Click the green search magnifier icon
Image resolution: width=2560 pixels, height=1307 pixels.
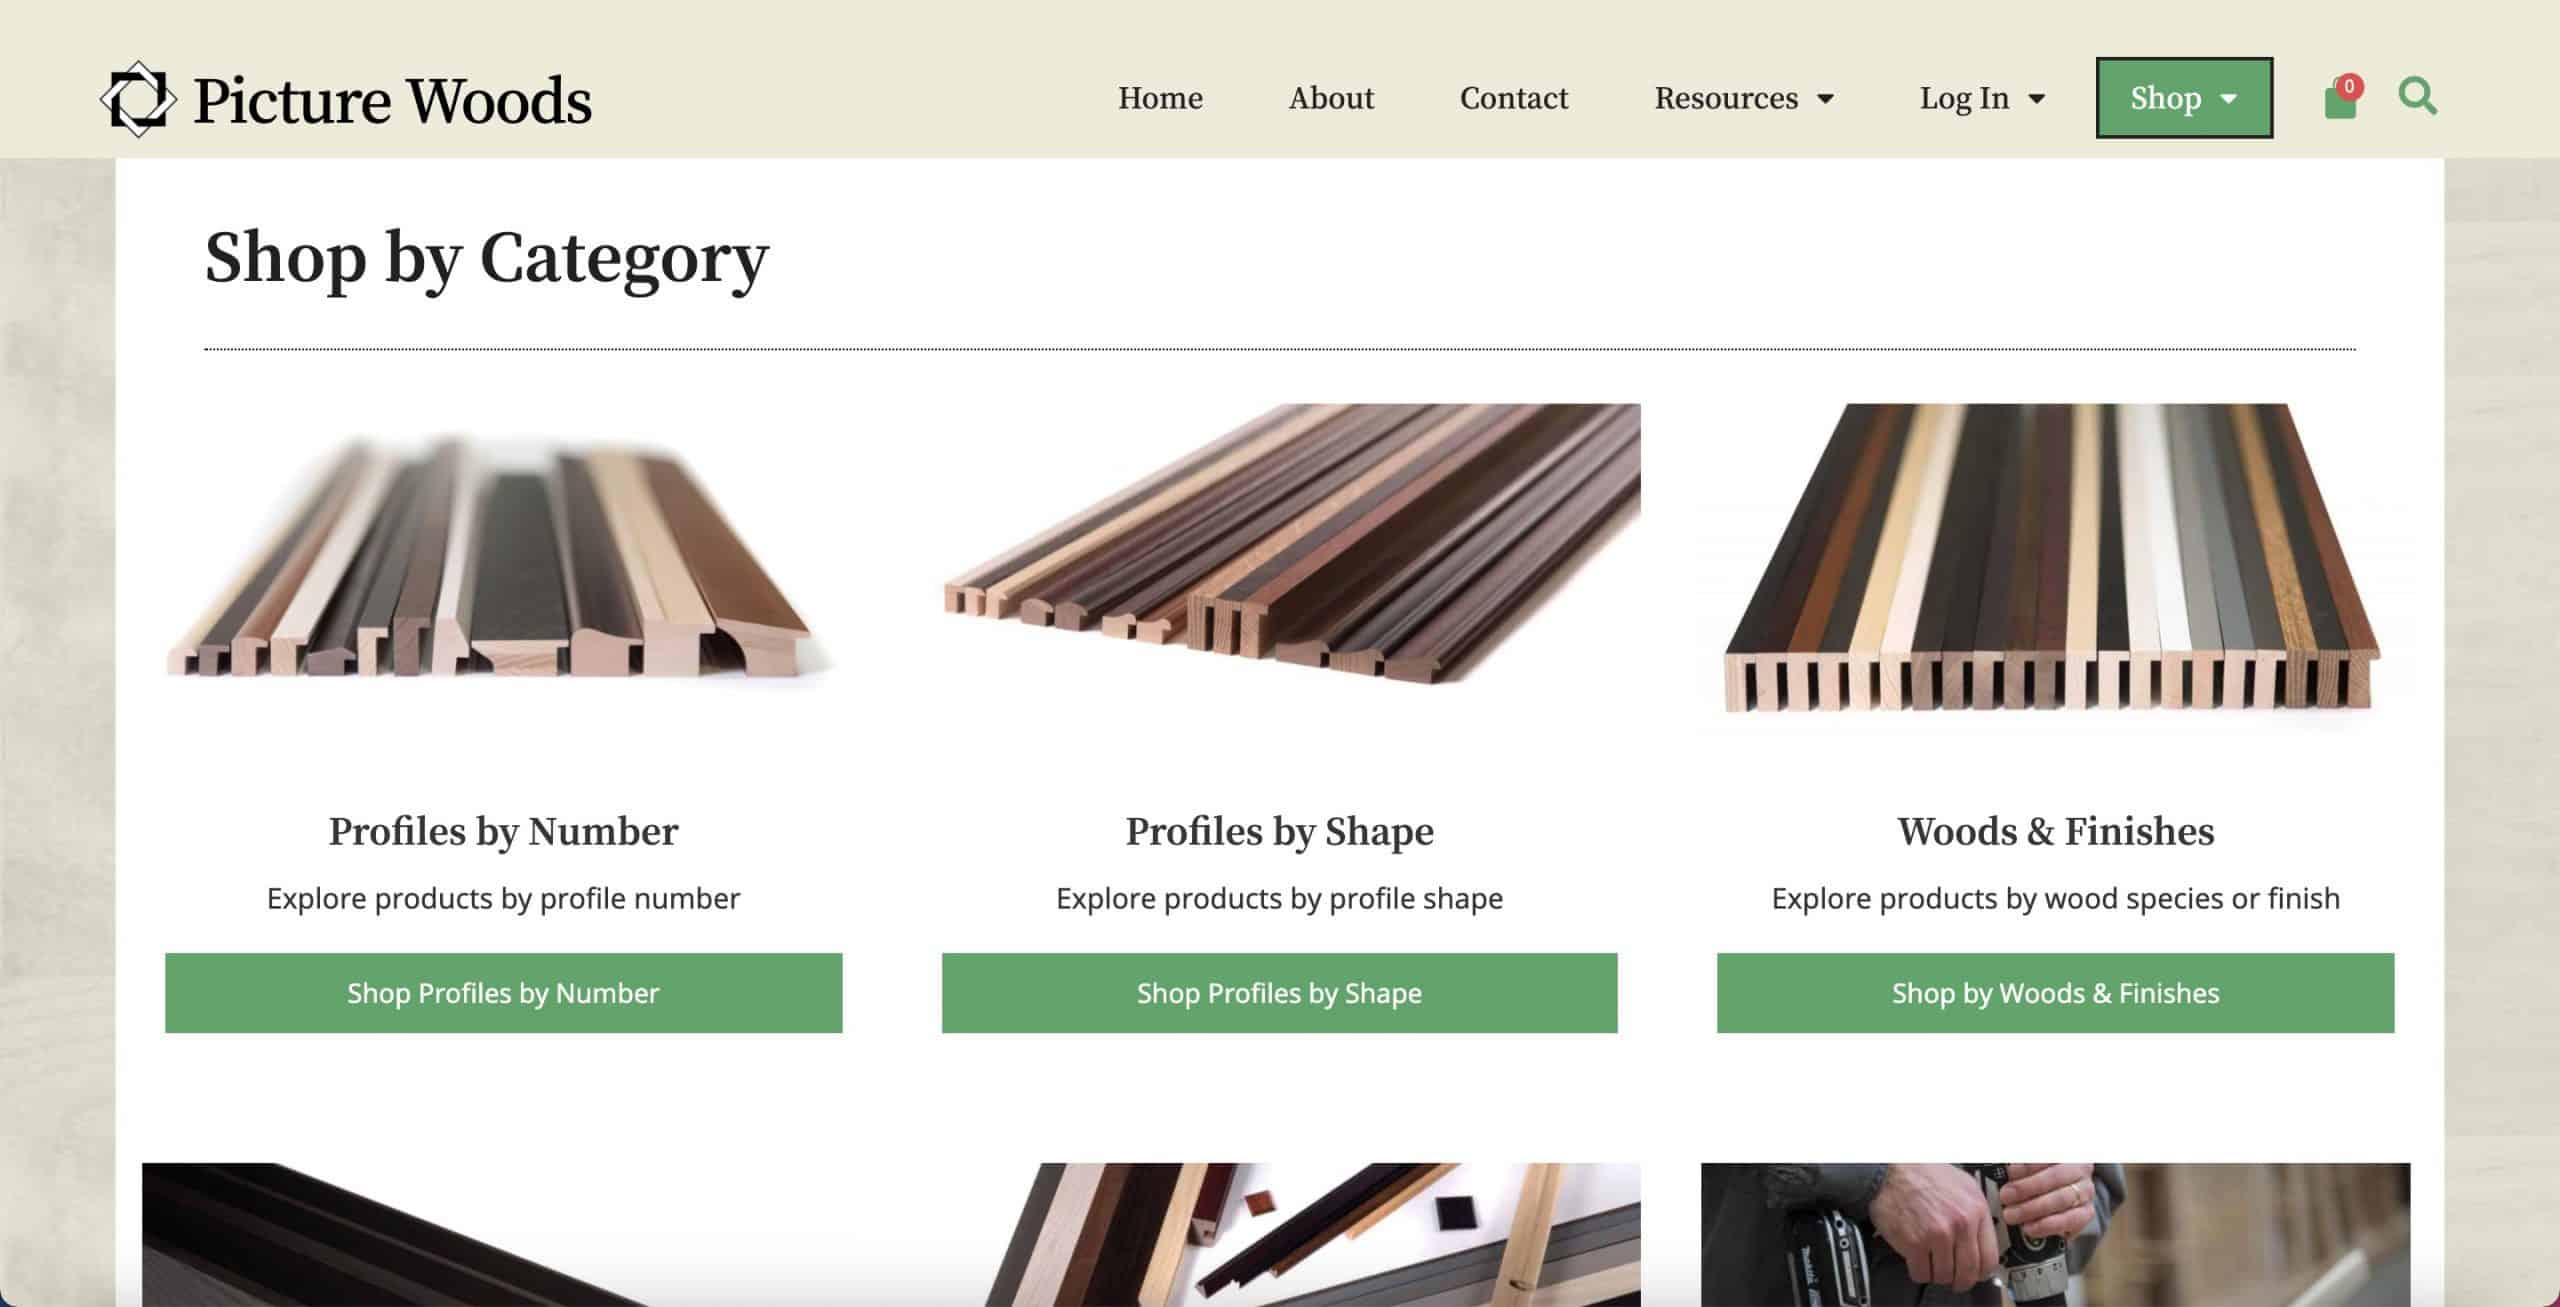2418,97
